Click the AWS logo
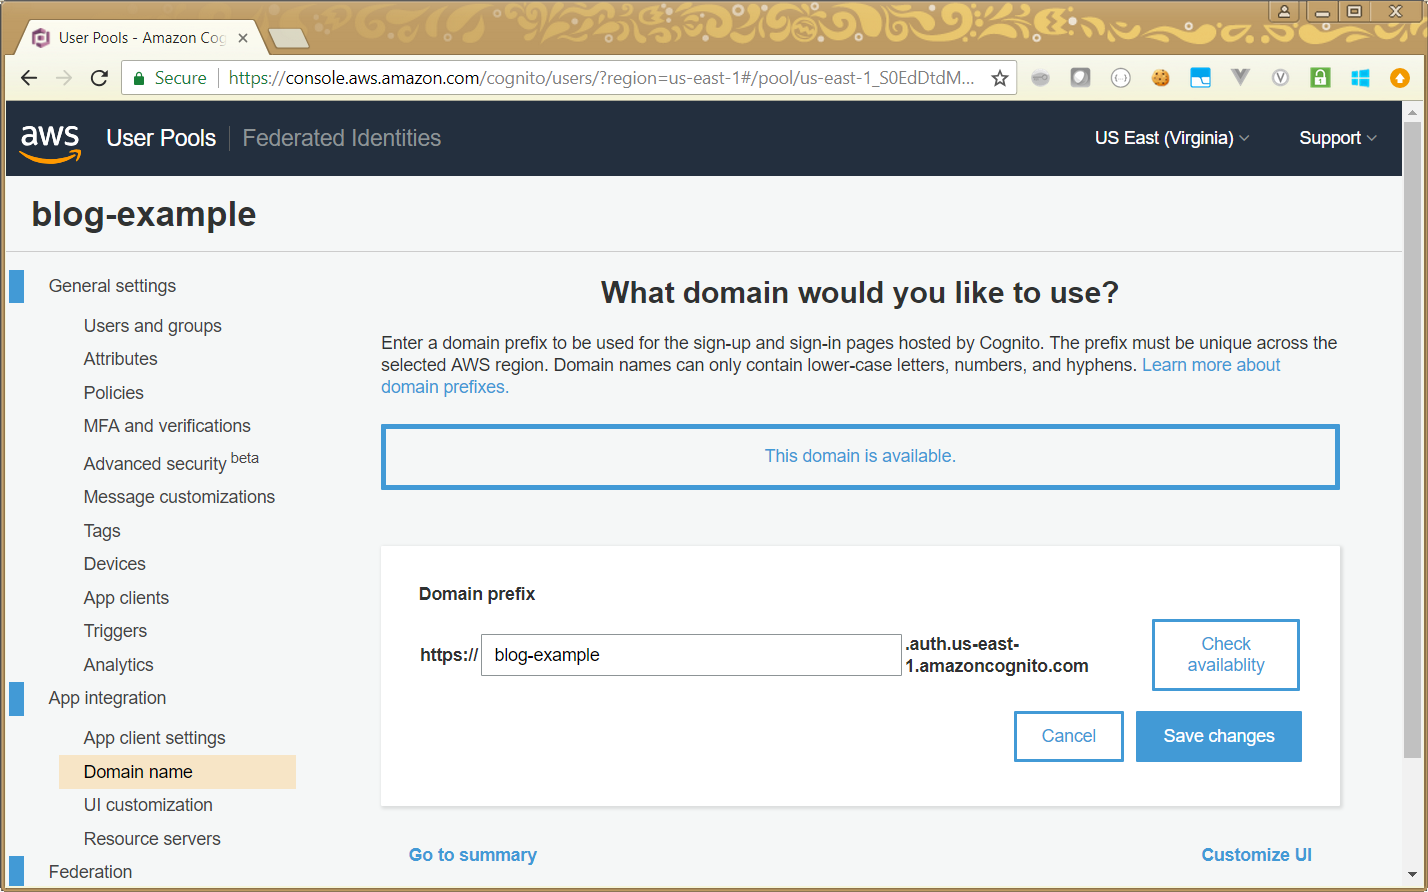 point(50,140)
